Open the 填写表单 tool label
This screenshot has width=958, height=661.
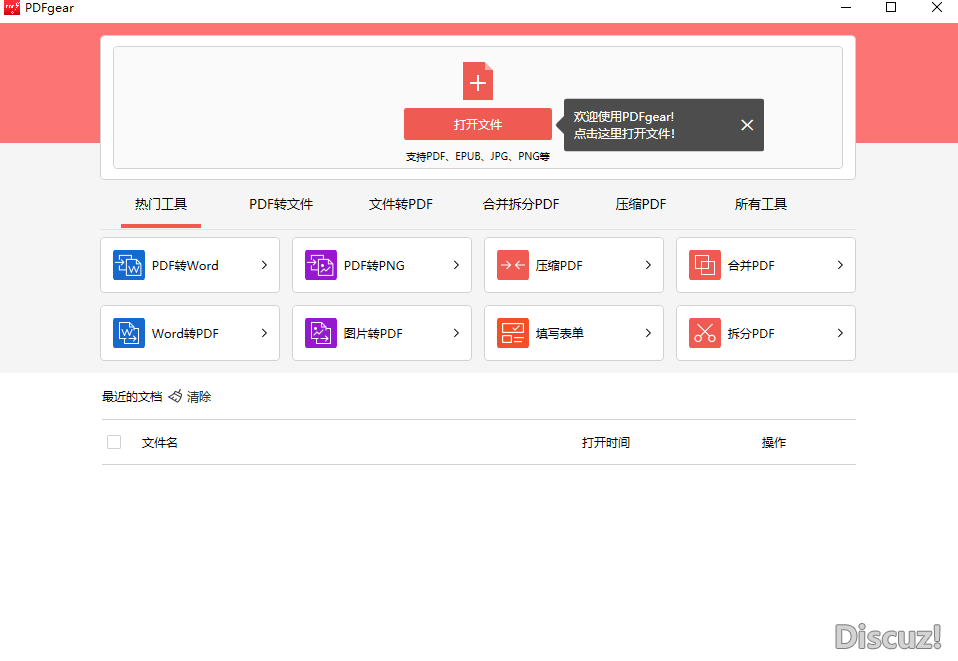[x=560, y=334]
